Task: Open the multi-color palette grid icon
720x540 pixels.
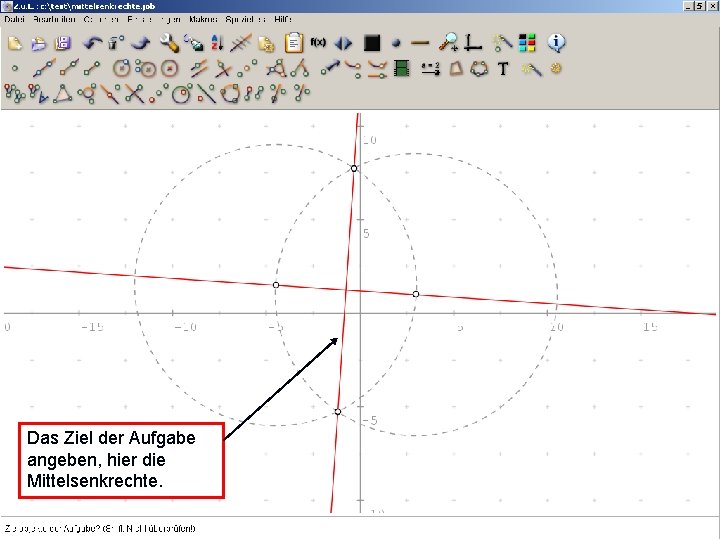Action: pyautogui.click(x=527, y=43)
